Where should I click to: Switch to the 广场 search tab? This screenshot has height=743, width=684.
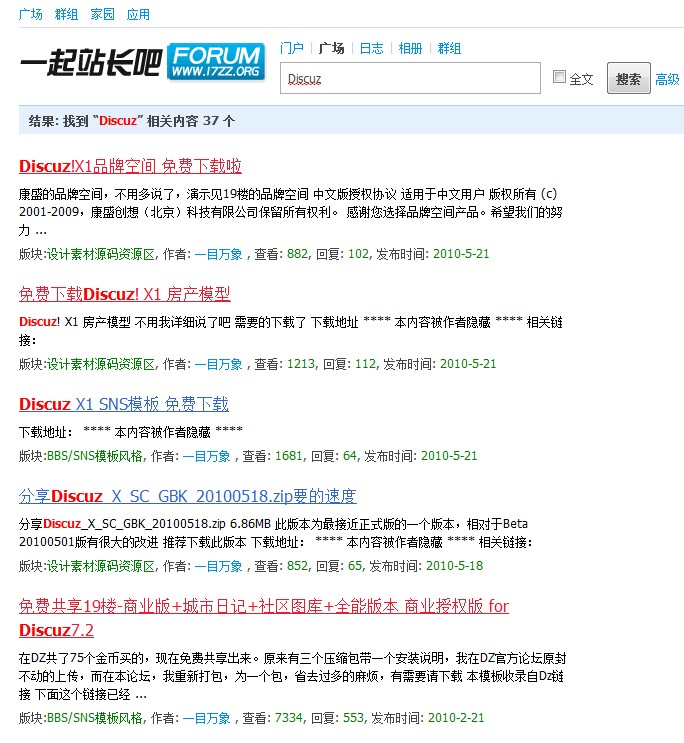tap(331, 48)
